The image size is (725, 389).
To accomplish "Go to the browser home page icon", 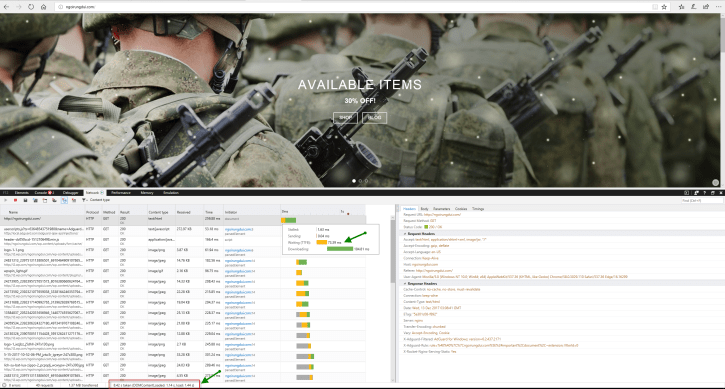I will click(43, 7).
